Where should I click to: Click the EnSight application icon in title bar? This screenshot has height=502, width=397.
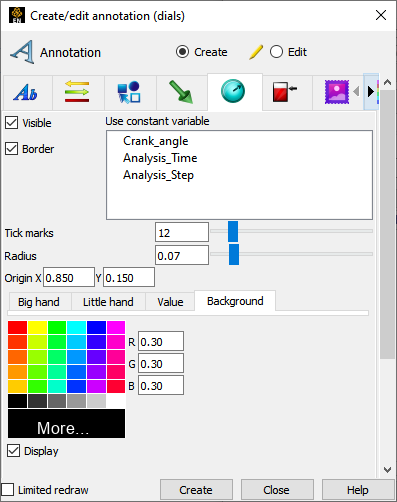[x=16, y=15]
